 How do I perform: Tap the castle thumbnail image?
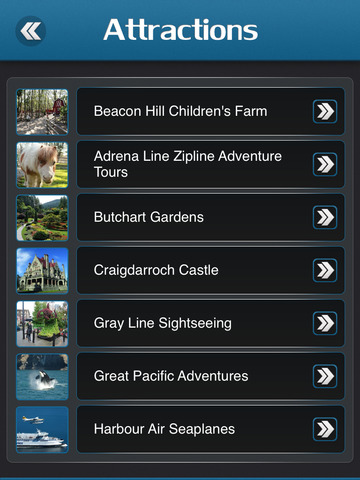click(x=42, y=270)
